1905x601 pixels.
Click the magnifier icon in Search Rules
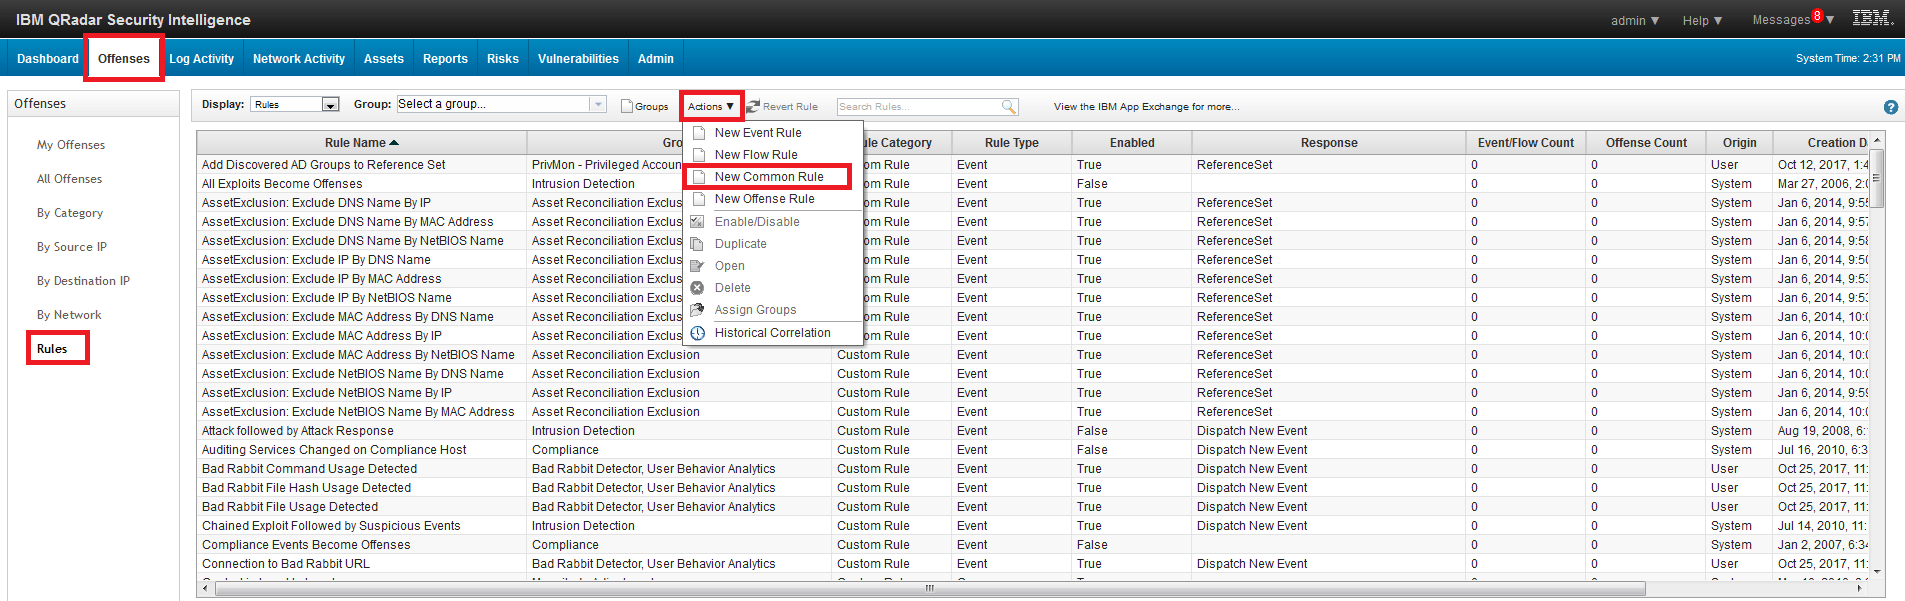(1009, 107)
